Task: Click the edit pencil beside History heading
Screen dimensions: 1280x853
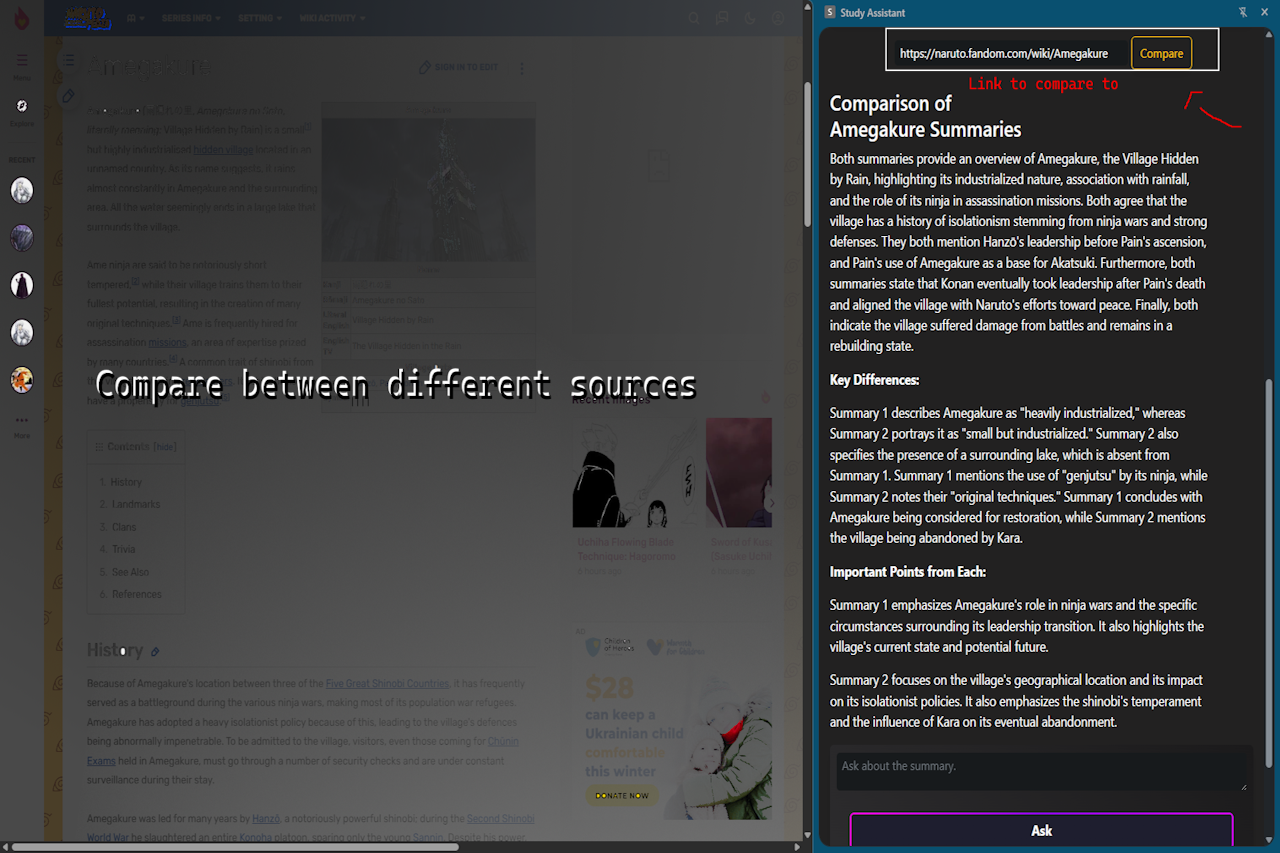Action: pyautogui.click(x=155, y=652)
